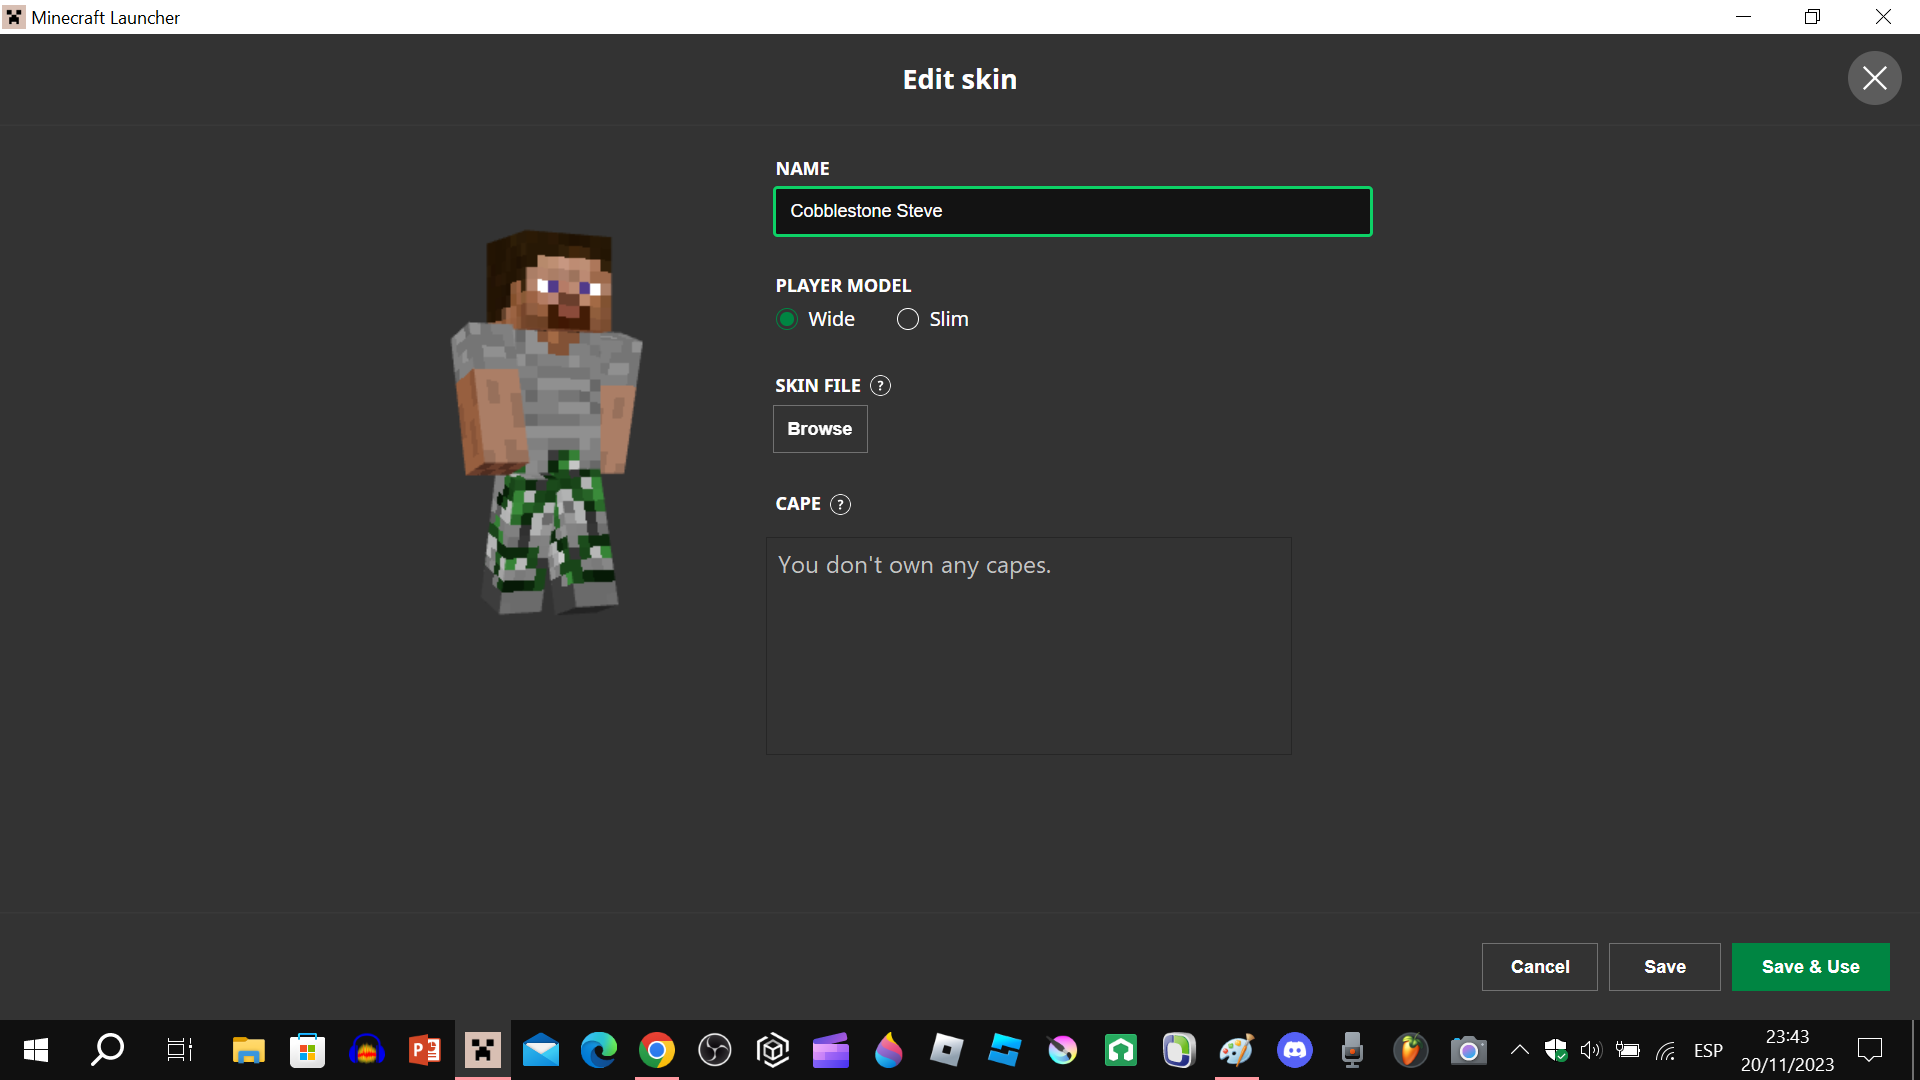Select the Wide player model
The height and width of the screenshot is (1080, 1920).
tap(787, 319)
